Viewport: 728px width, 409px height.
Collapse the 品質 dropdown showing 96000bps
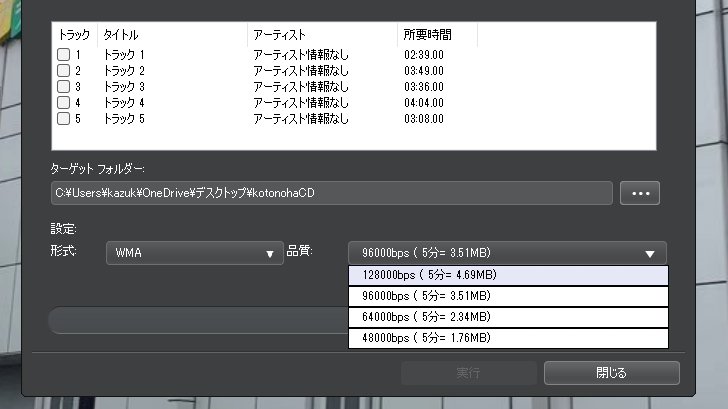pos(507,253)
